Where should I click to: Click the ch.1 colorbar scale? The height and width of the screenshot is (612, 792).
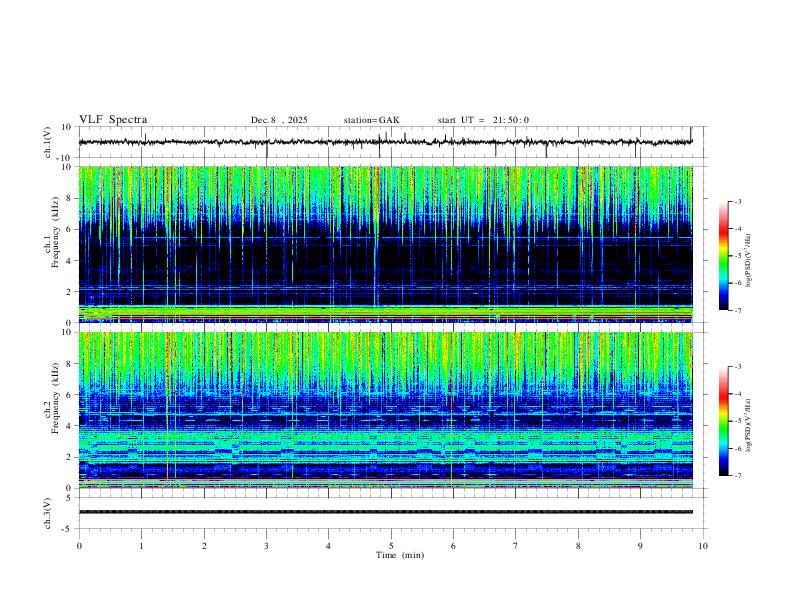coord(723,256)
